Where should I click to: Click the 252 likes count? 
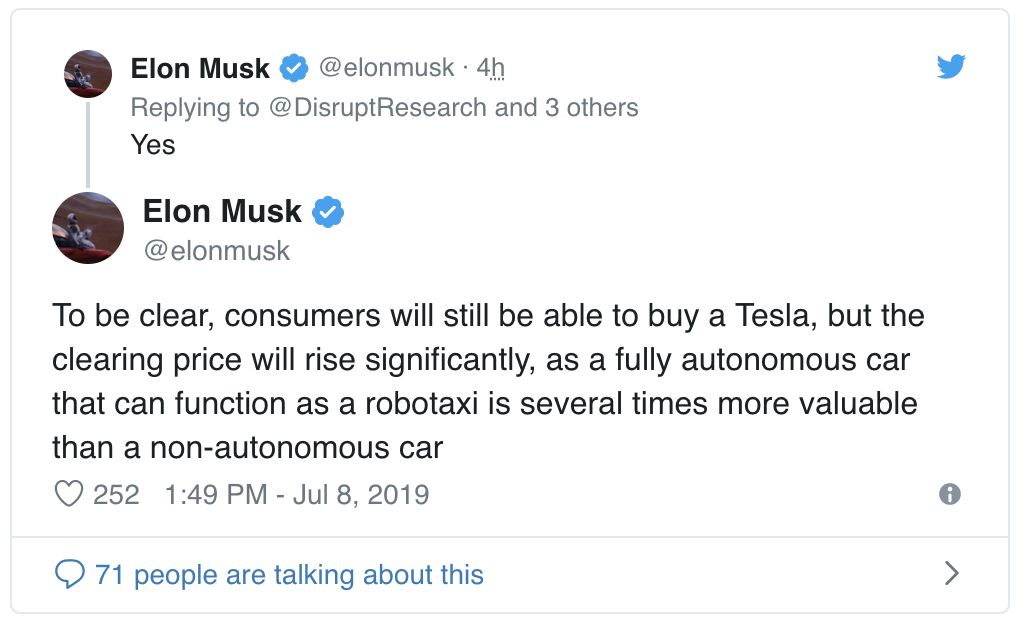pyautogui.click(x=116, y=495)
